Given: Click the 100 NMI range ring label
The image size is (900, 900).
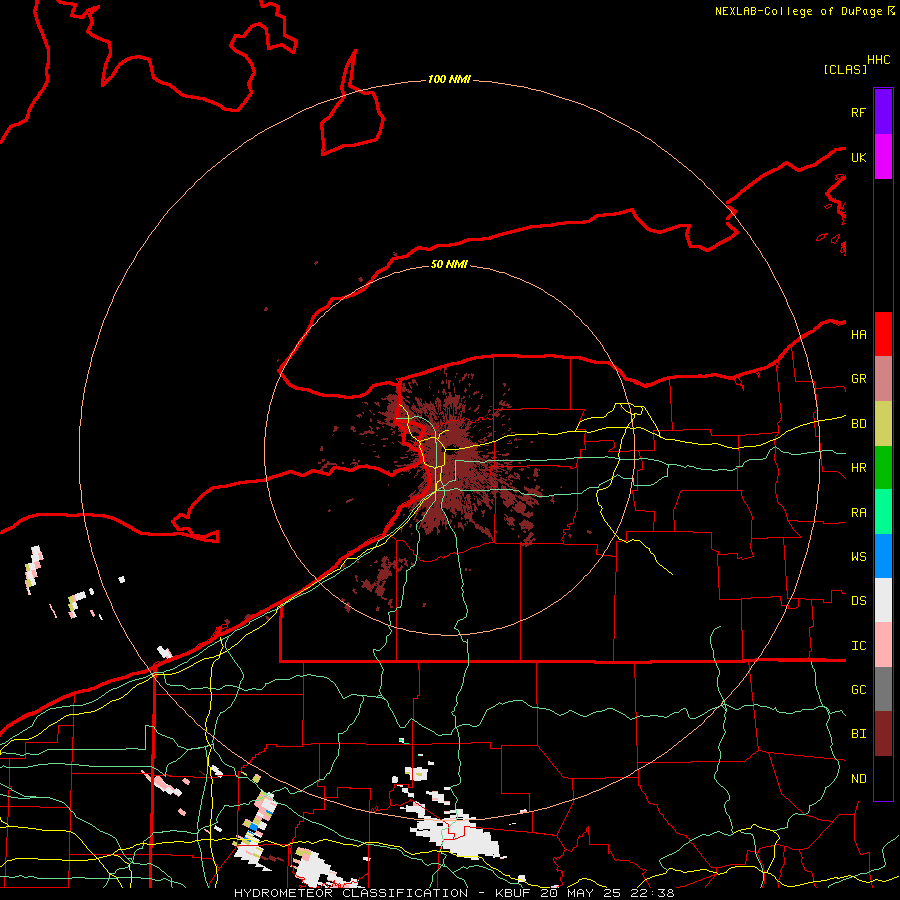Looking at the screenshot, I should pos(449,79).
